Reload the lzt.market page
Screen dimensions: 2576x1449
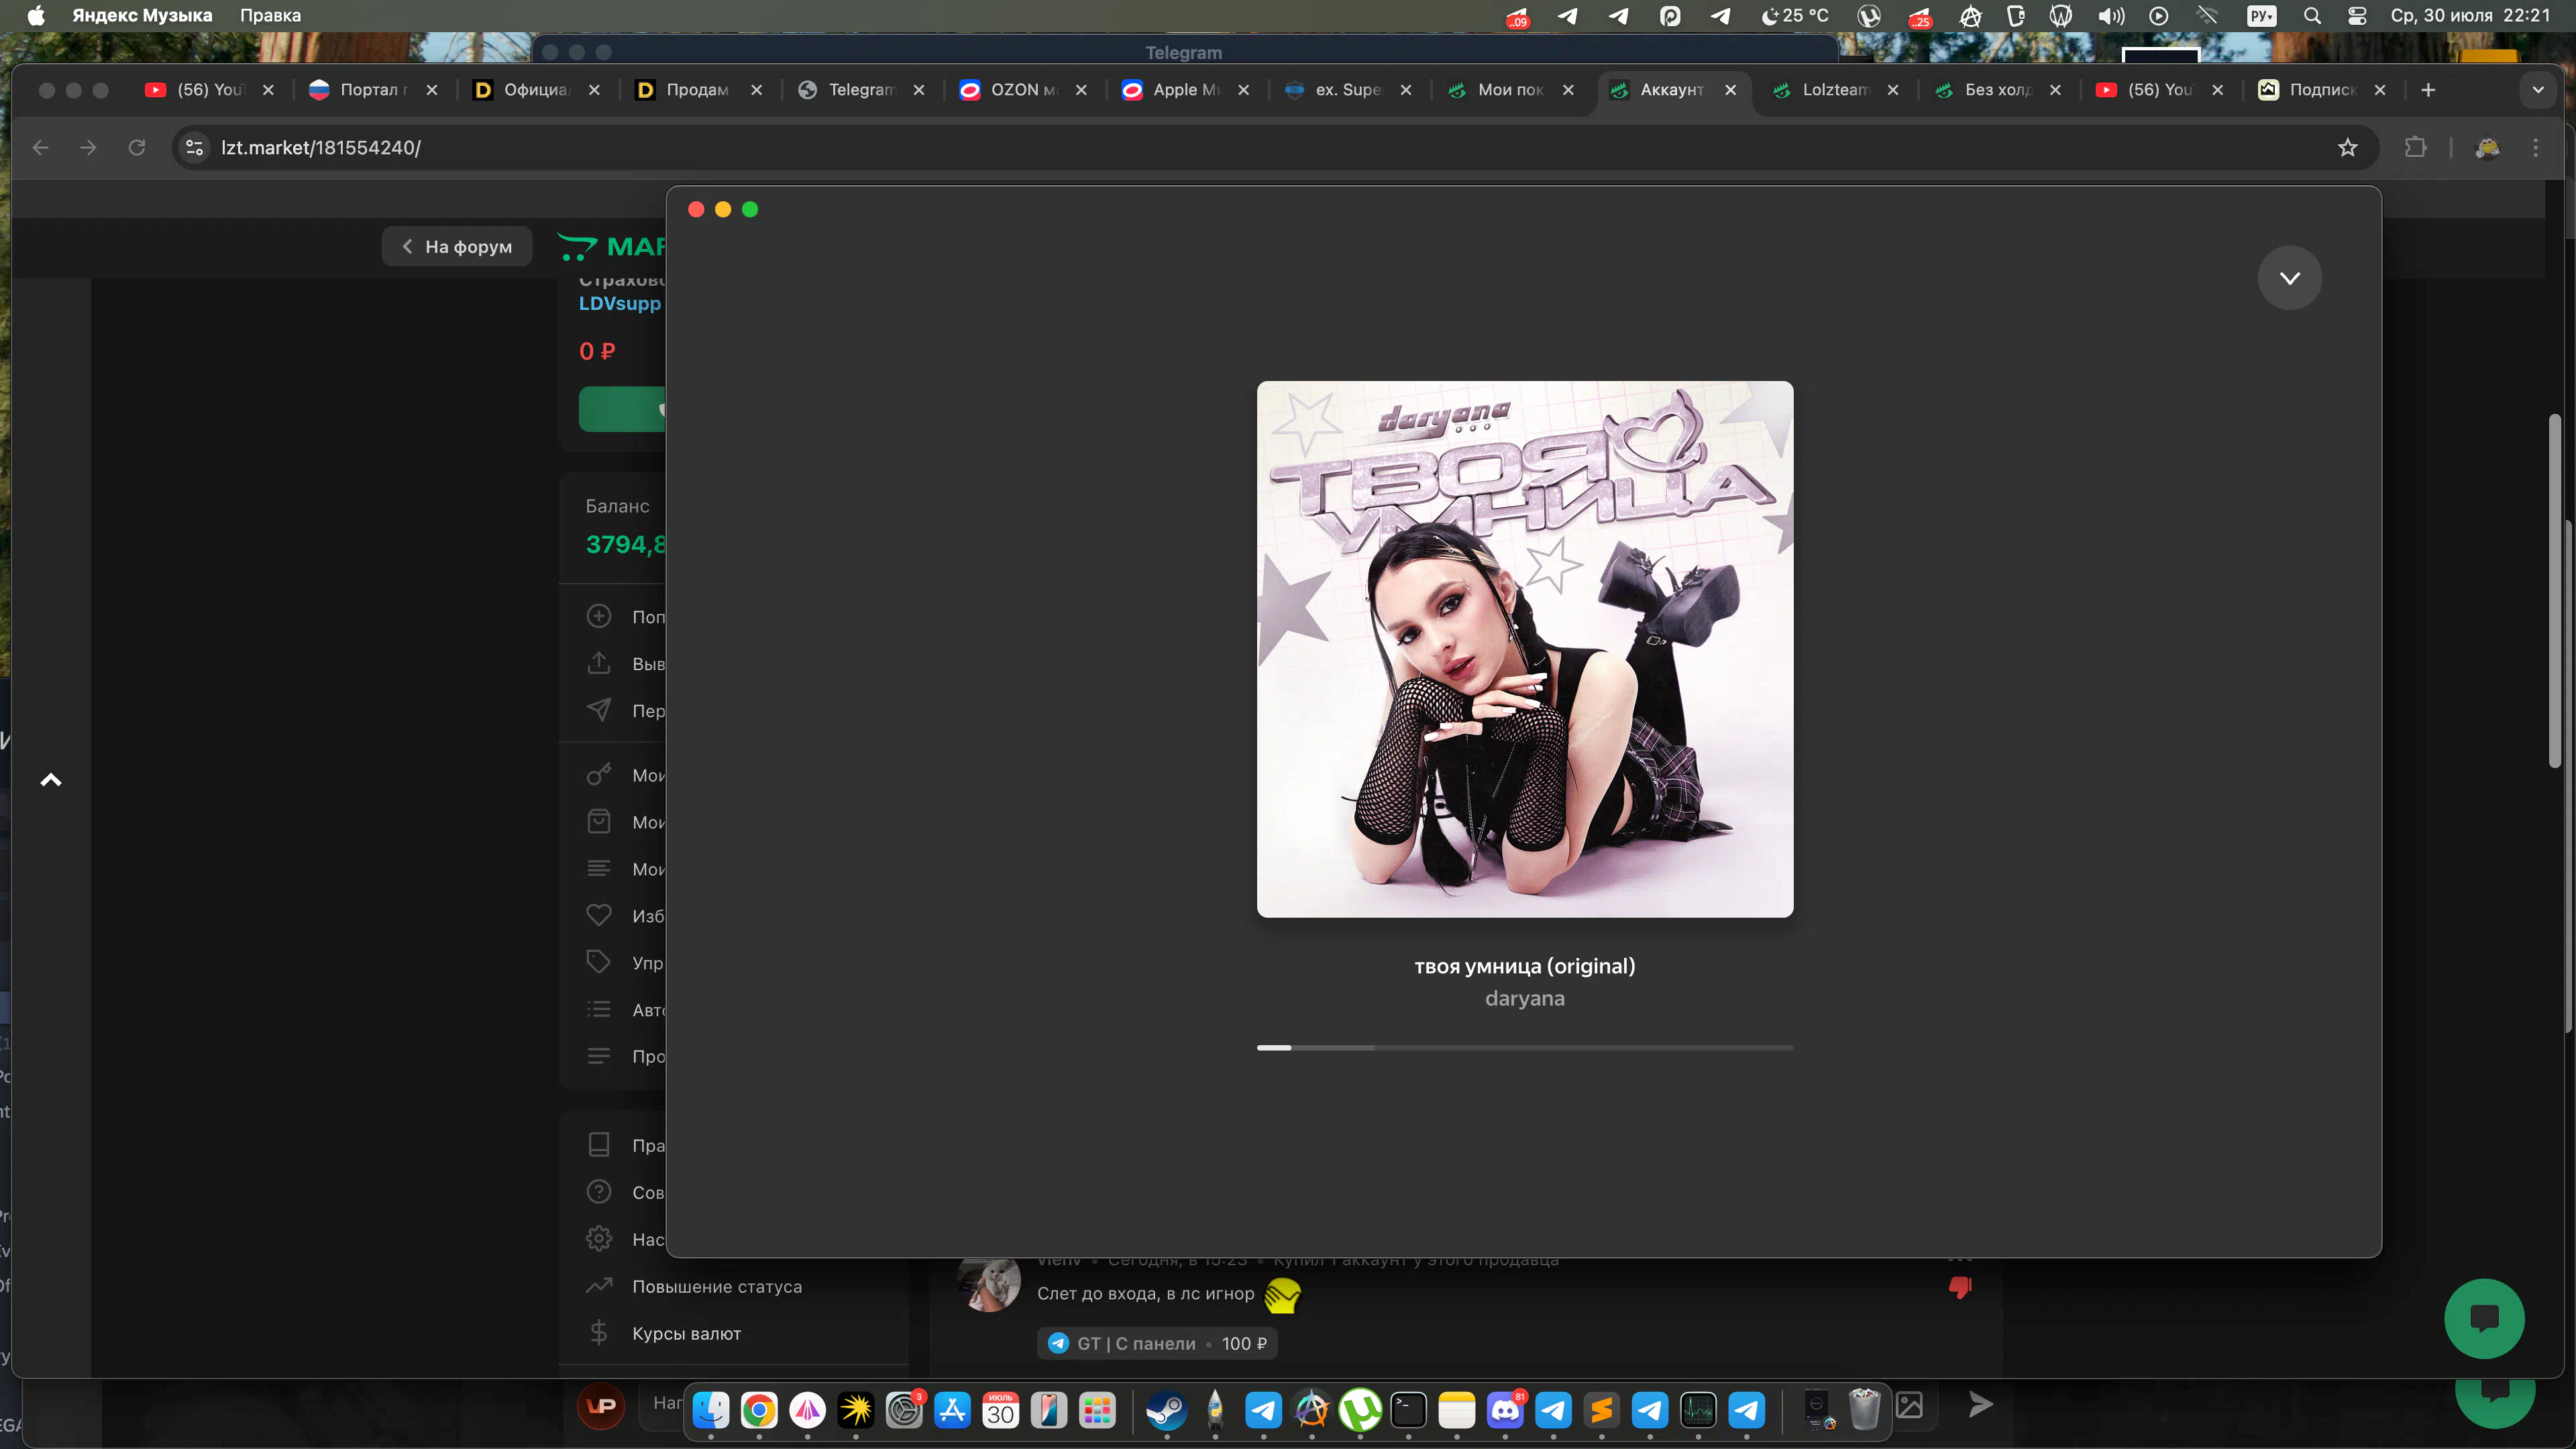[x=137, y=148]
